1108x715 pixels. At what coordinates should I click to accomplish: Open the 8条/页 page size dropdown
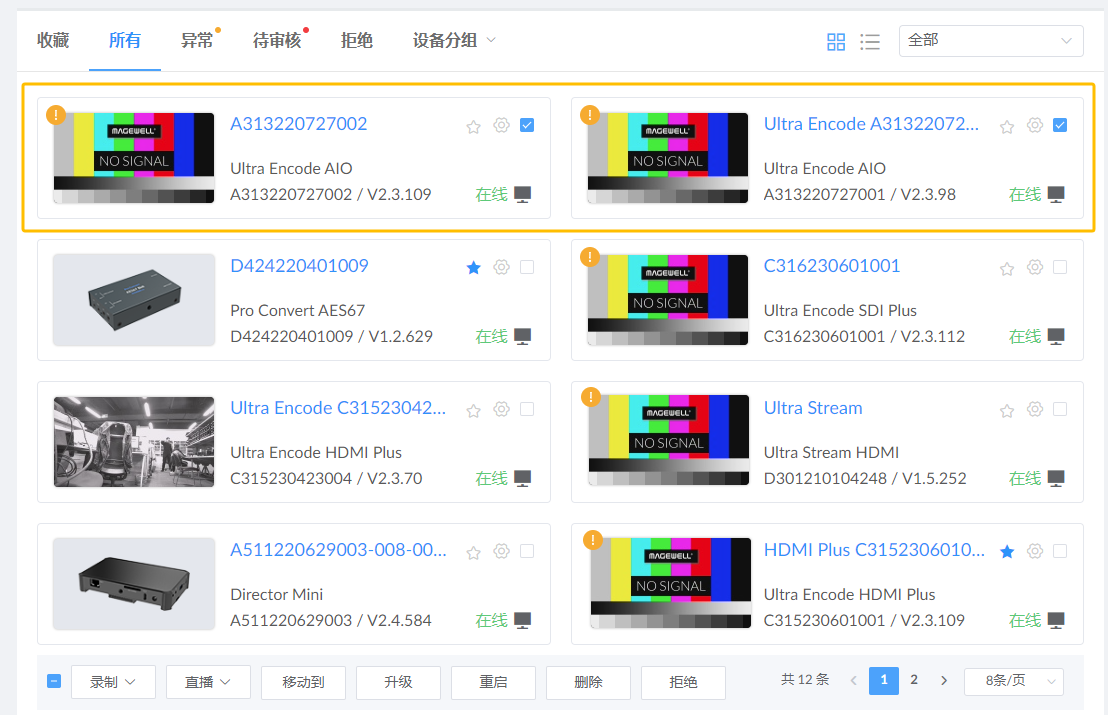coord(1013,681)
